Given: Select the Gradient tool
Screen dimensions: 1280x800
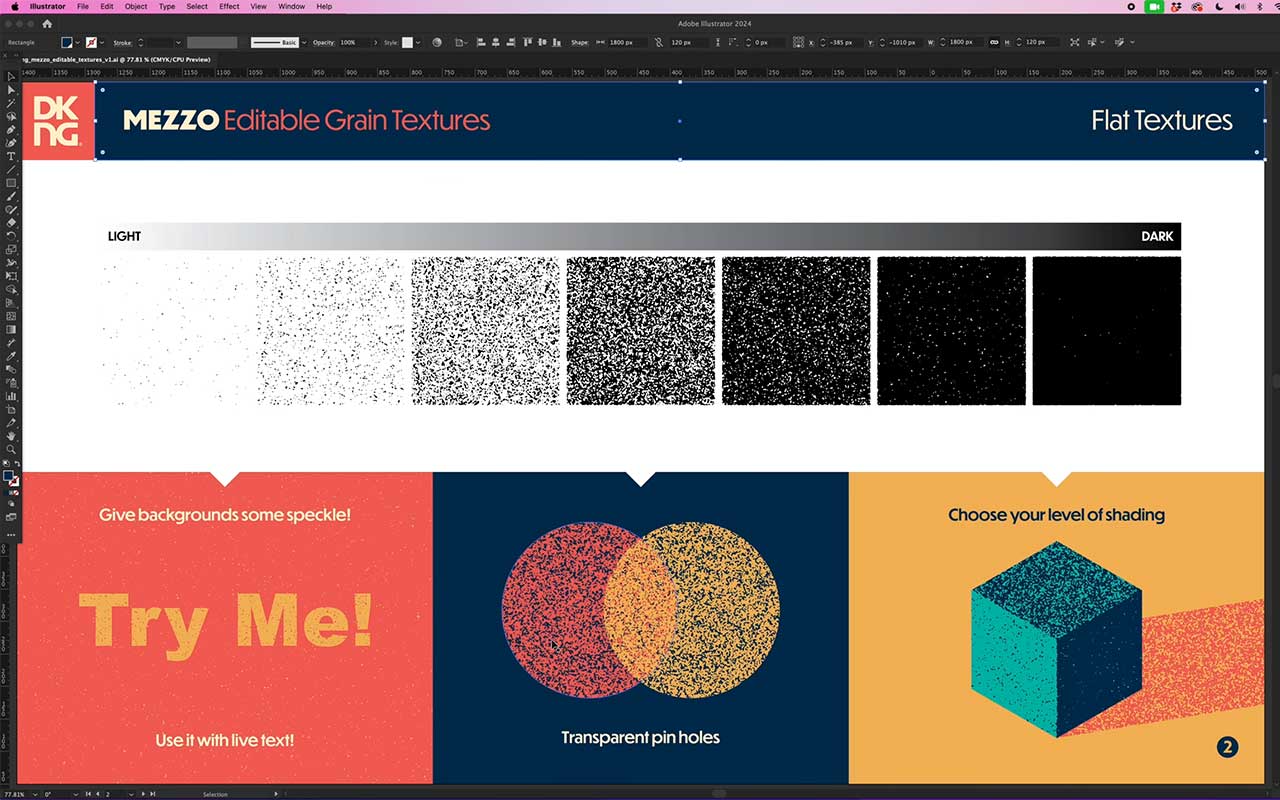Looking at the screenshot, I should 11,329.
